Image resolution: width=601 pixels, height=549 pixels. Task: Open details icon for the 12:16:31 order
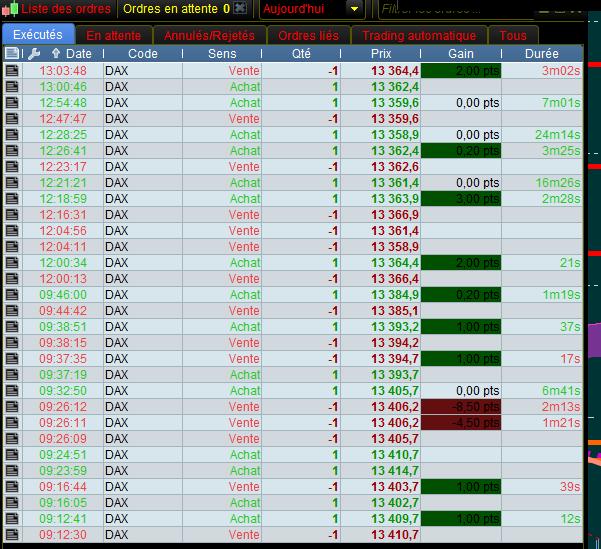(12, 215)
